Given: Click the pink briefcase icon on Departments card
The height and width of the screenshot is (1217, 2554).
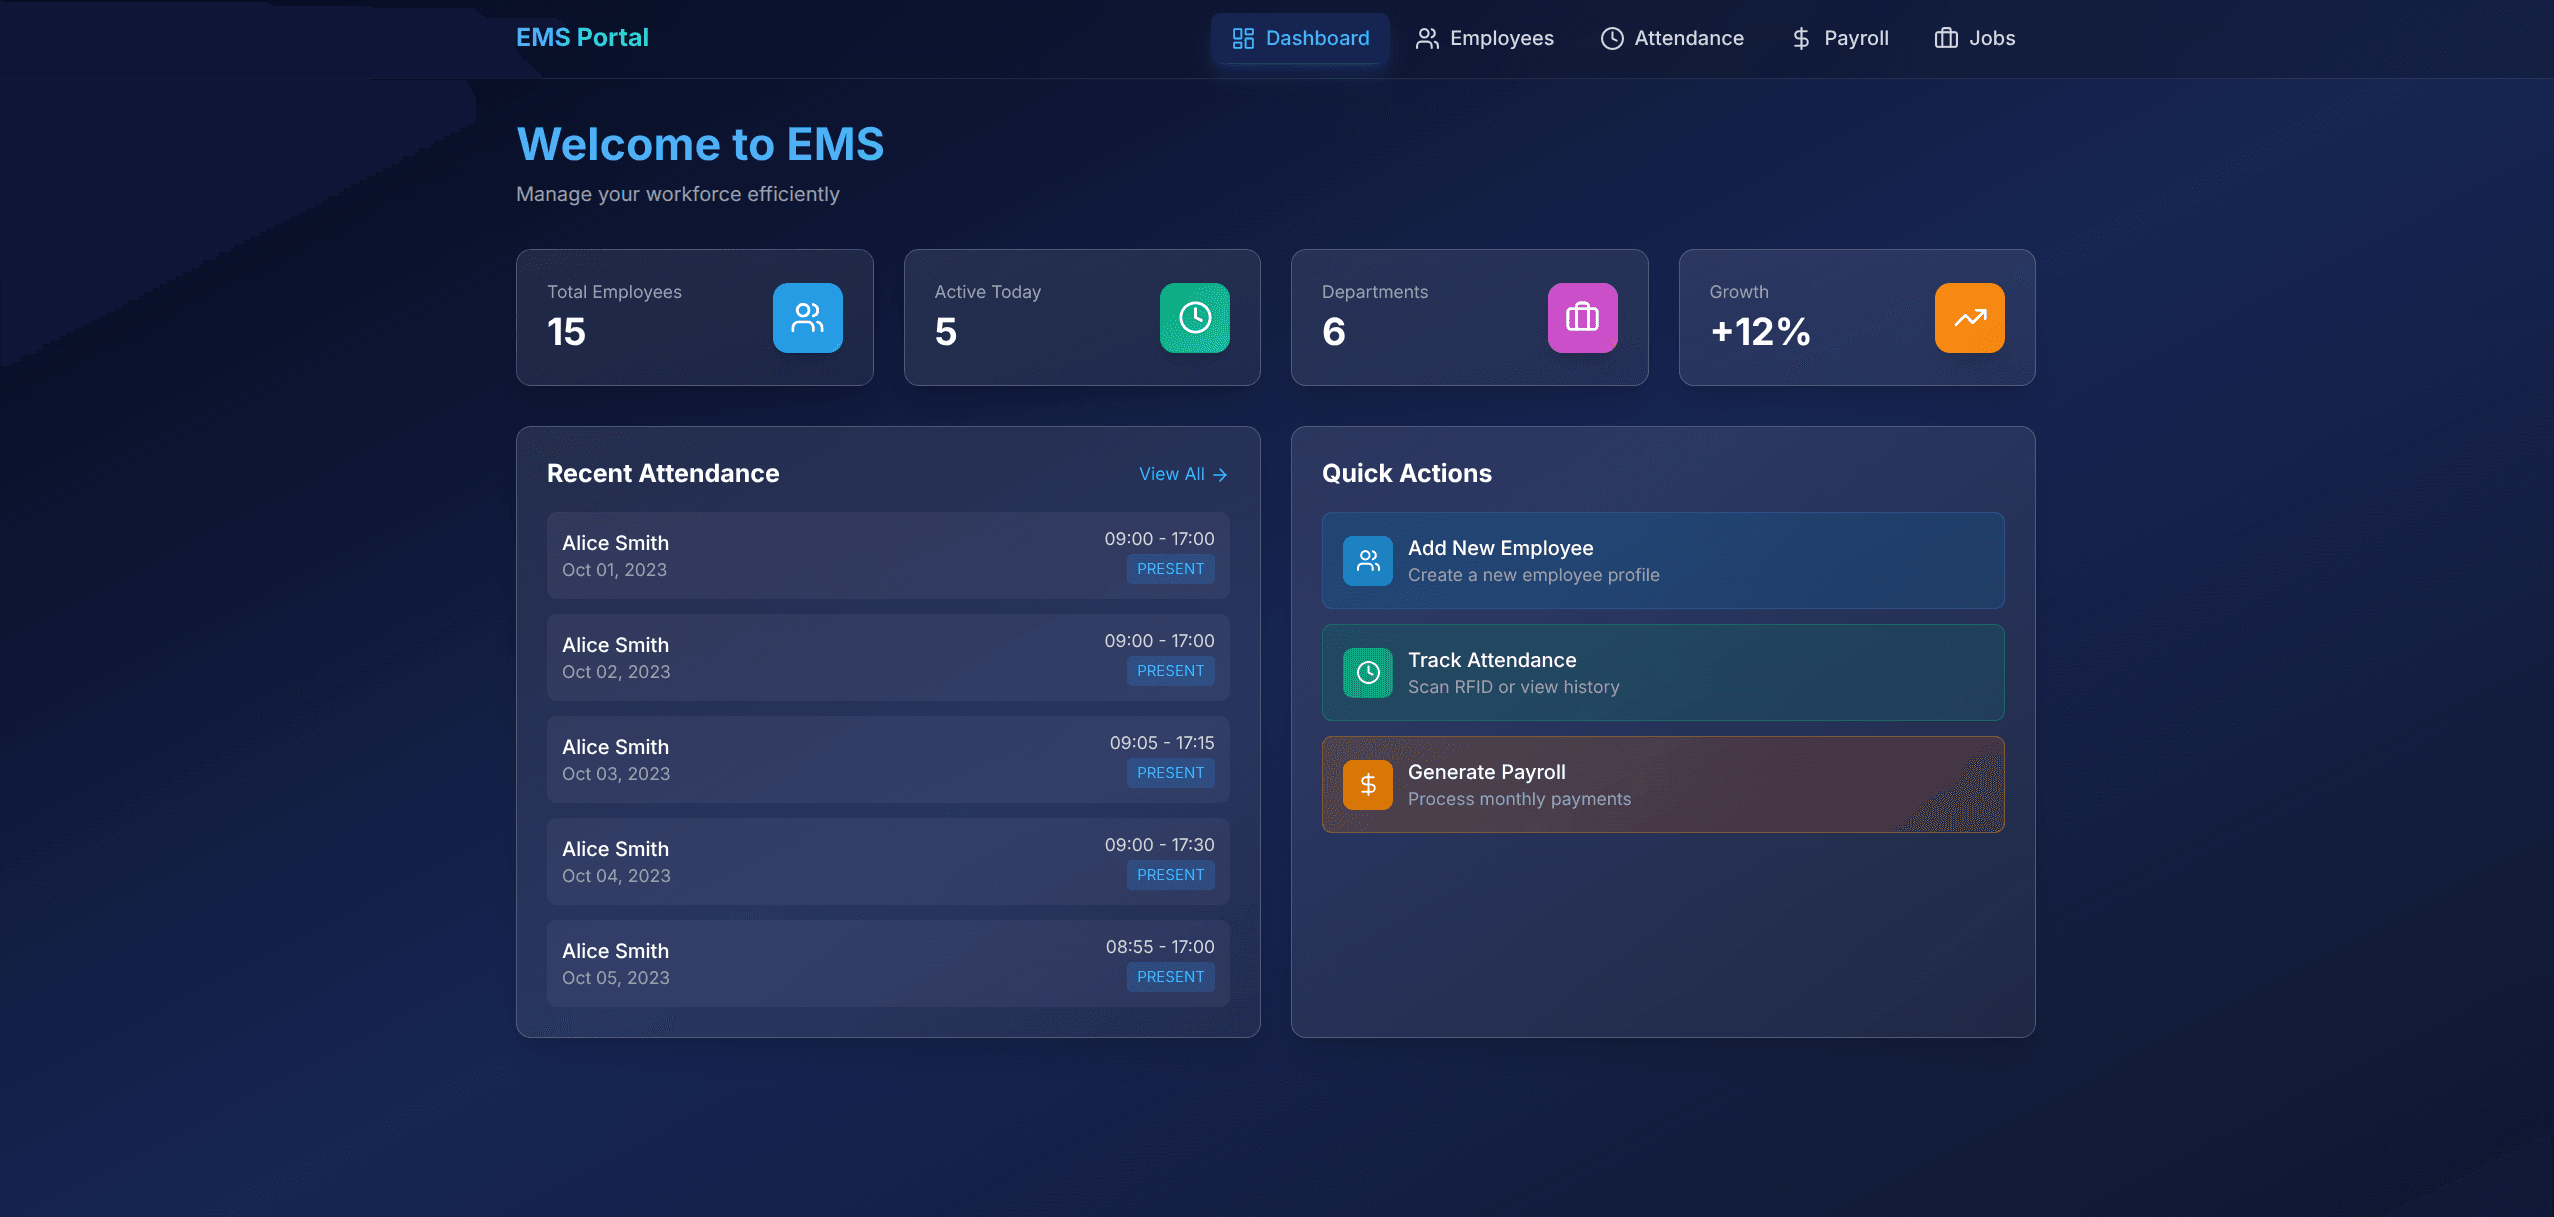Looking at the screenshot, I should [x=1580, y=317].
